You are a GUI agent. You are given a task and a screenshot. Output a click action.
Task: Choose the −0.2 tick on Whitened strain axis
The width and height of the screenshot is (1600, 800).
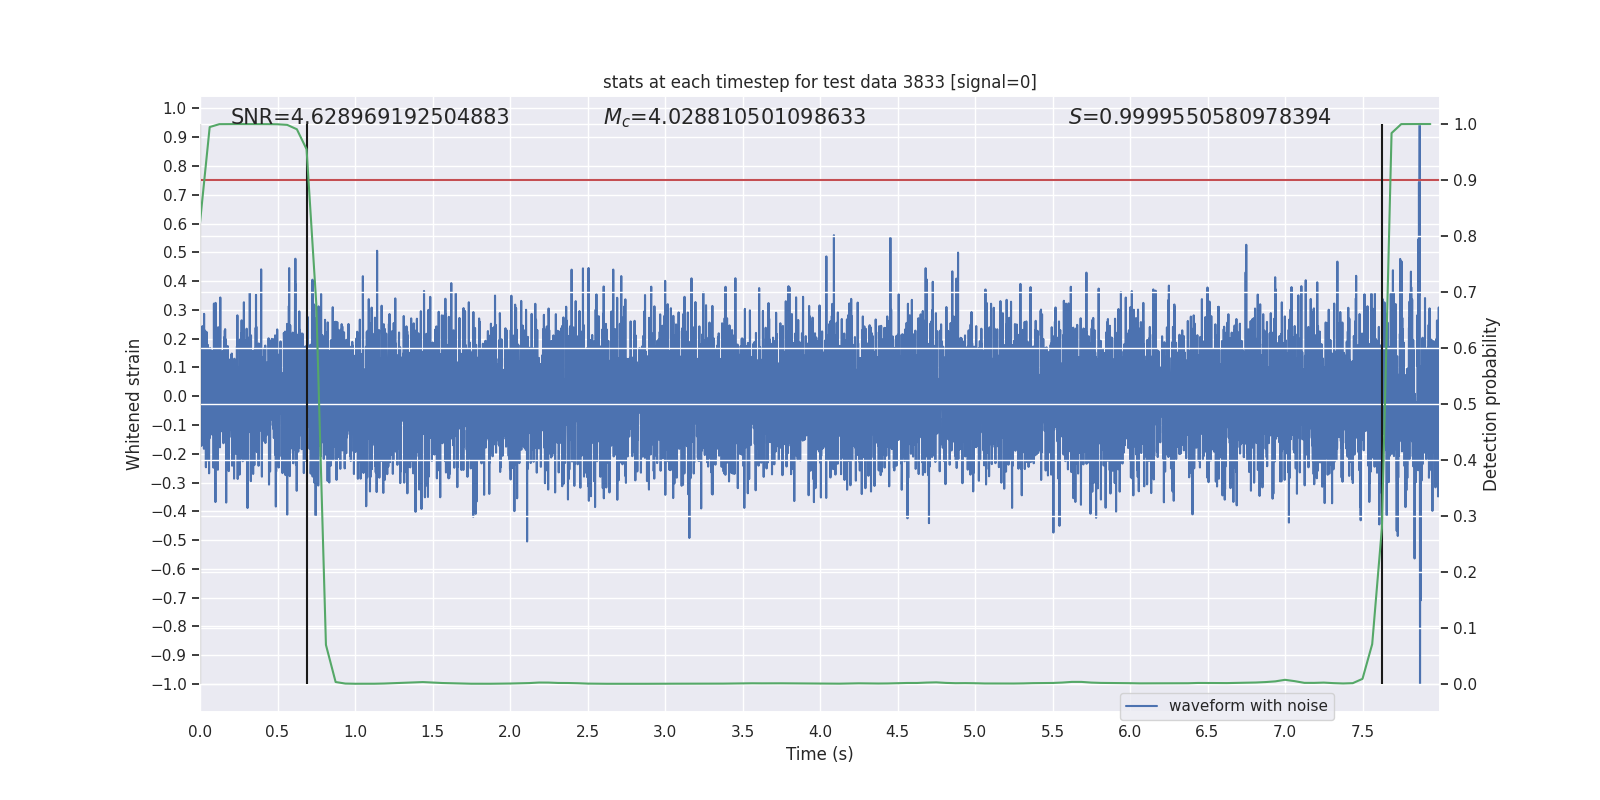[169, 454]
